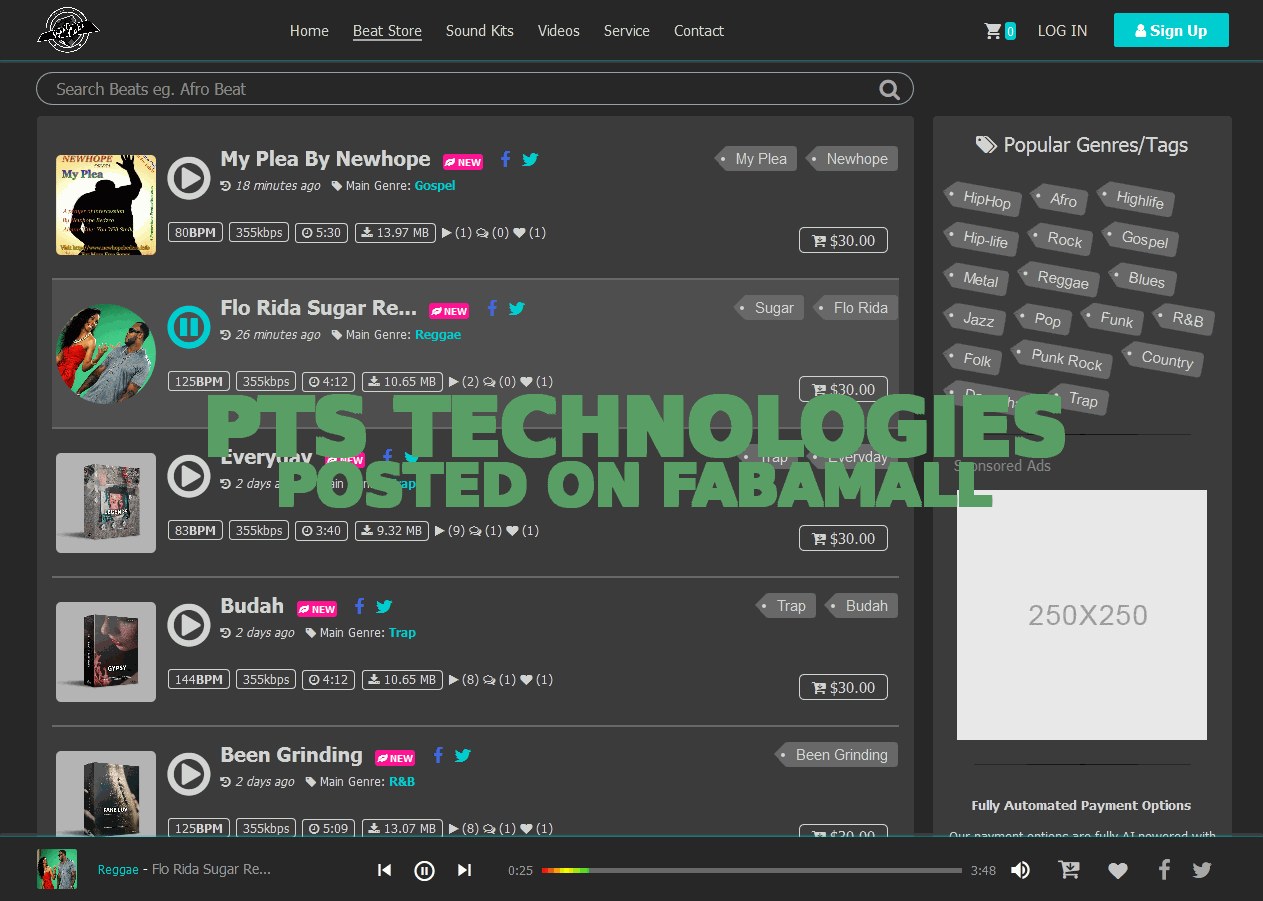
Task: Open the Flo Rida Sugar cover thumbnail
Action: pyautogui.click(x=106, y=354)
